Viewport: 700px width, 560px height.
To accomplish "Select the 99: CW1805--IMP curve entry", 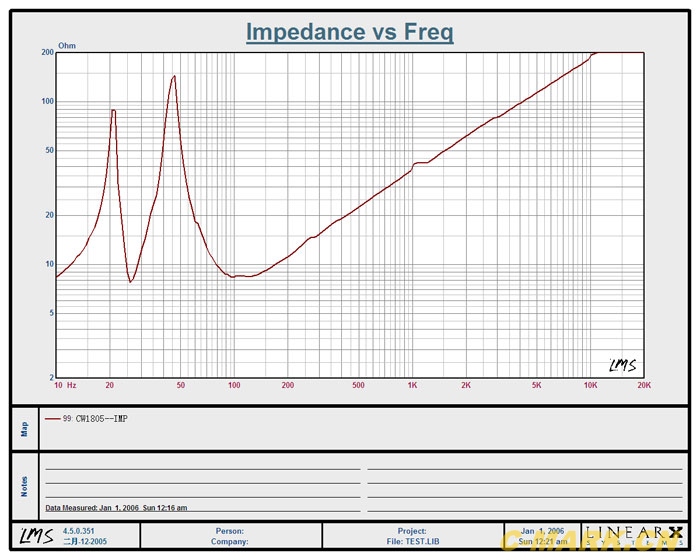I will (x=94, y=419).
